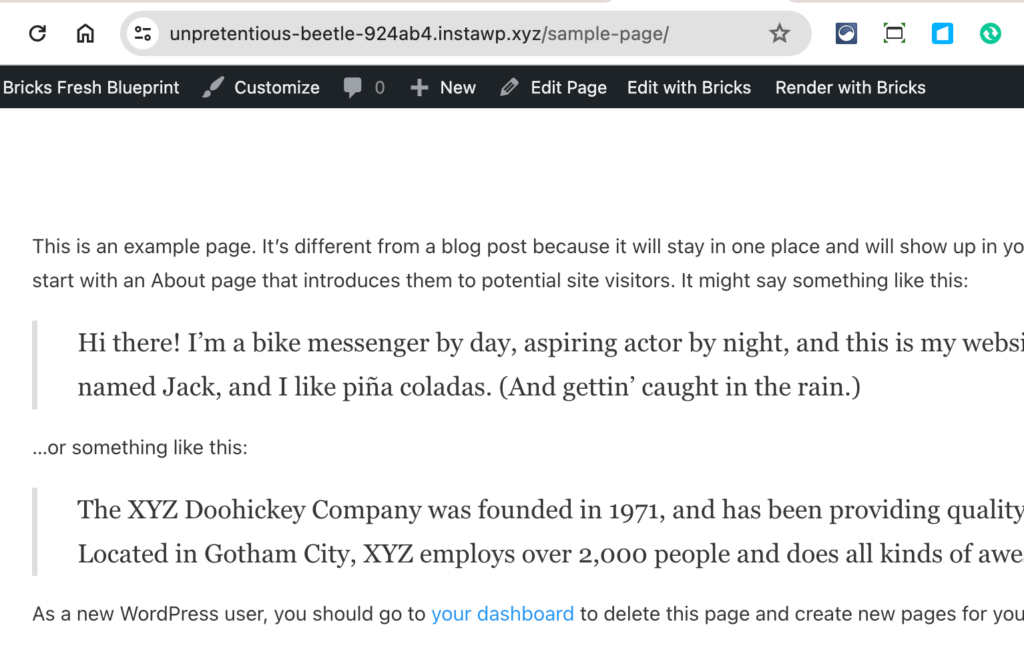Click the Customize paintbrush icon
This screenshot has width=1024, height=664.
coord(213,87)
